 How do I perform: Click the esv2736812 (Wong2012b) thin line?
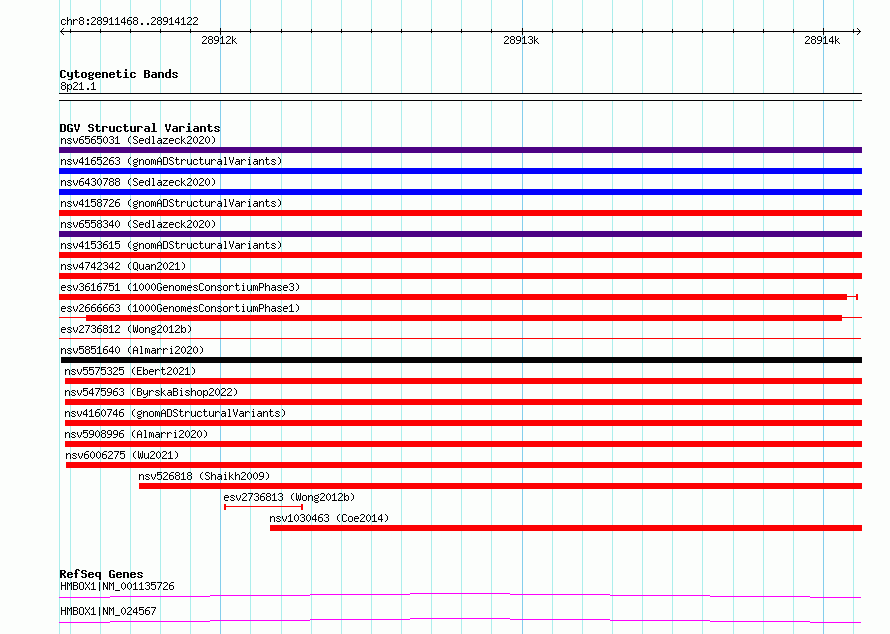[x=460, y=339]
